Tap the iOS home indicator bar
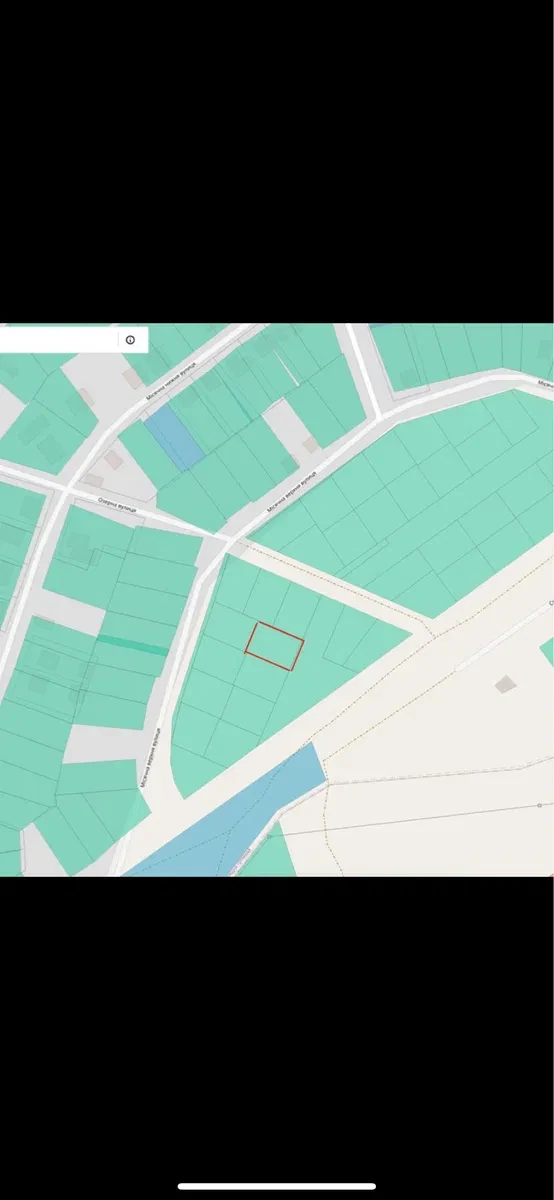Viewport: 554px width, 1200px height. pyautogui.click(x=277, y=1186)
